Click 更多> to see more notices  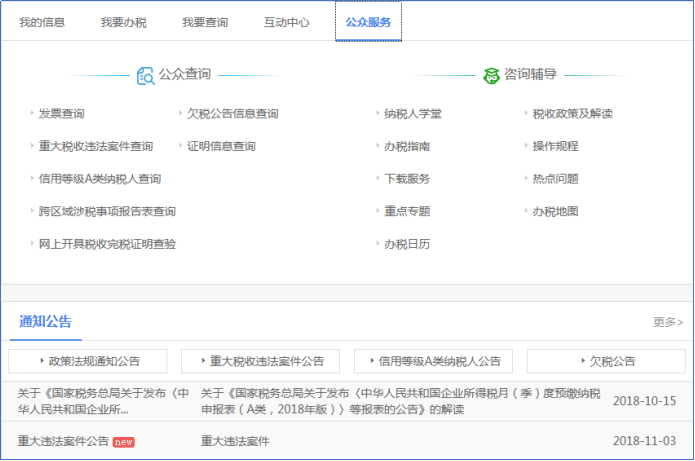click(667, 322)
